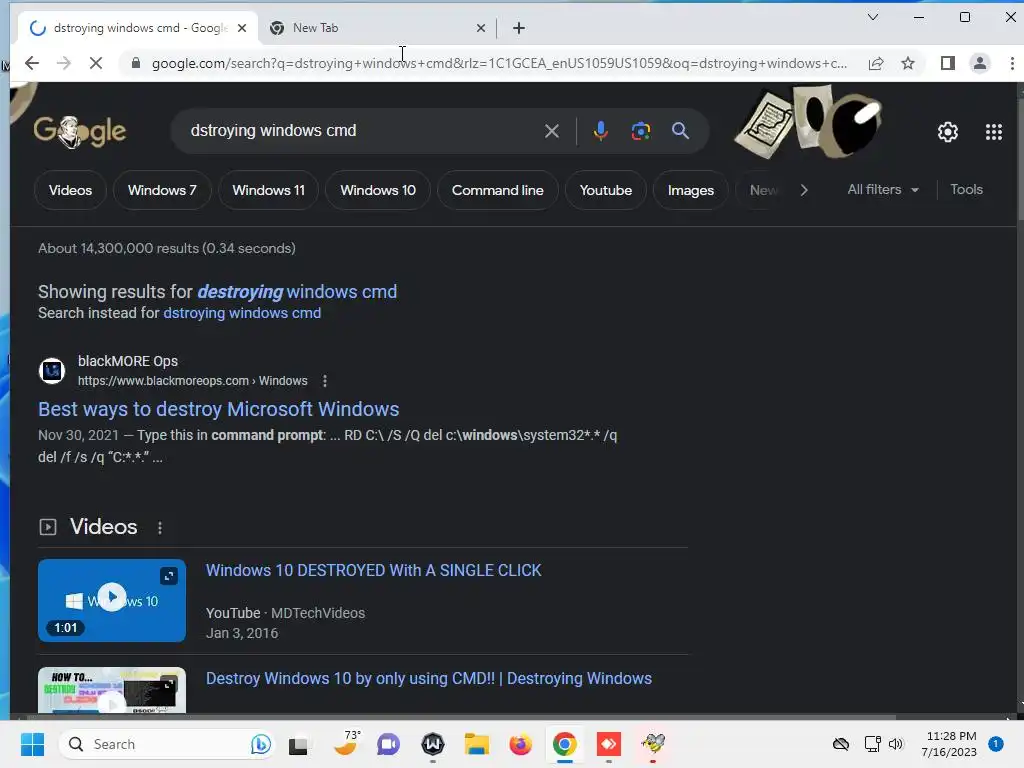1024x768 pixels.
Task: Open notification badge in system tray
Action: 995,744
